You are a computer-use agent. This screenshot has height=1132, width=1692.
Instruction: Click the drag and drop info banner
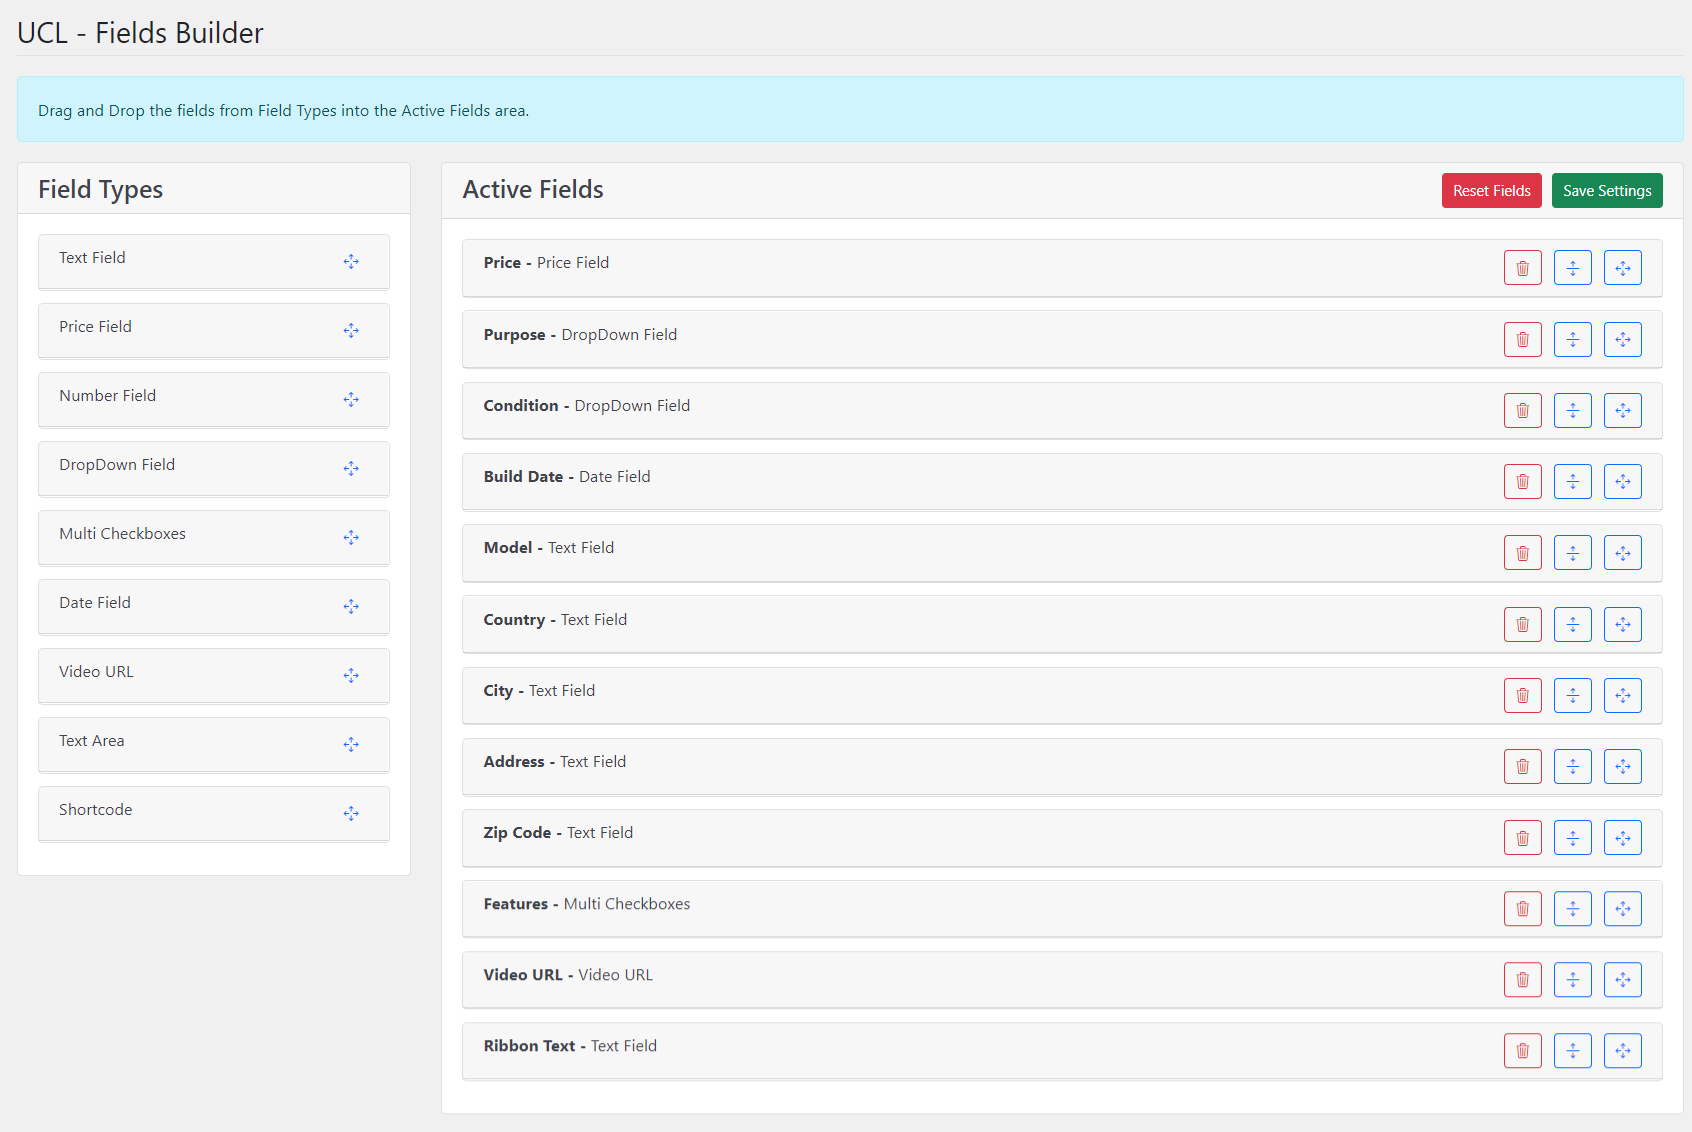(850, 109)
